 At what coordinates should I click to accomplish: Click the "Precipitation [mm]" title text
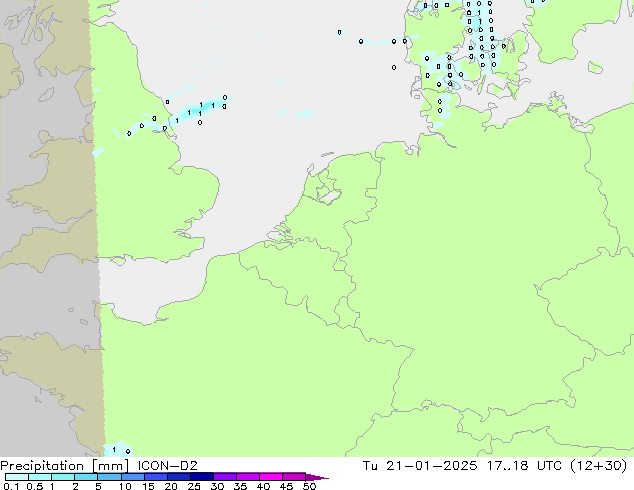pyautogui.click(x=65, y=466)
